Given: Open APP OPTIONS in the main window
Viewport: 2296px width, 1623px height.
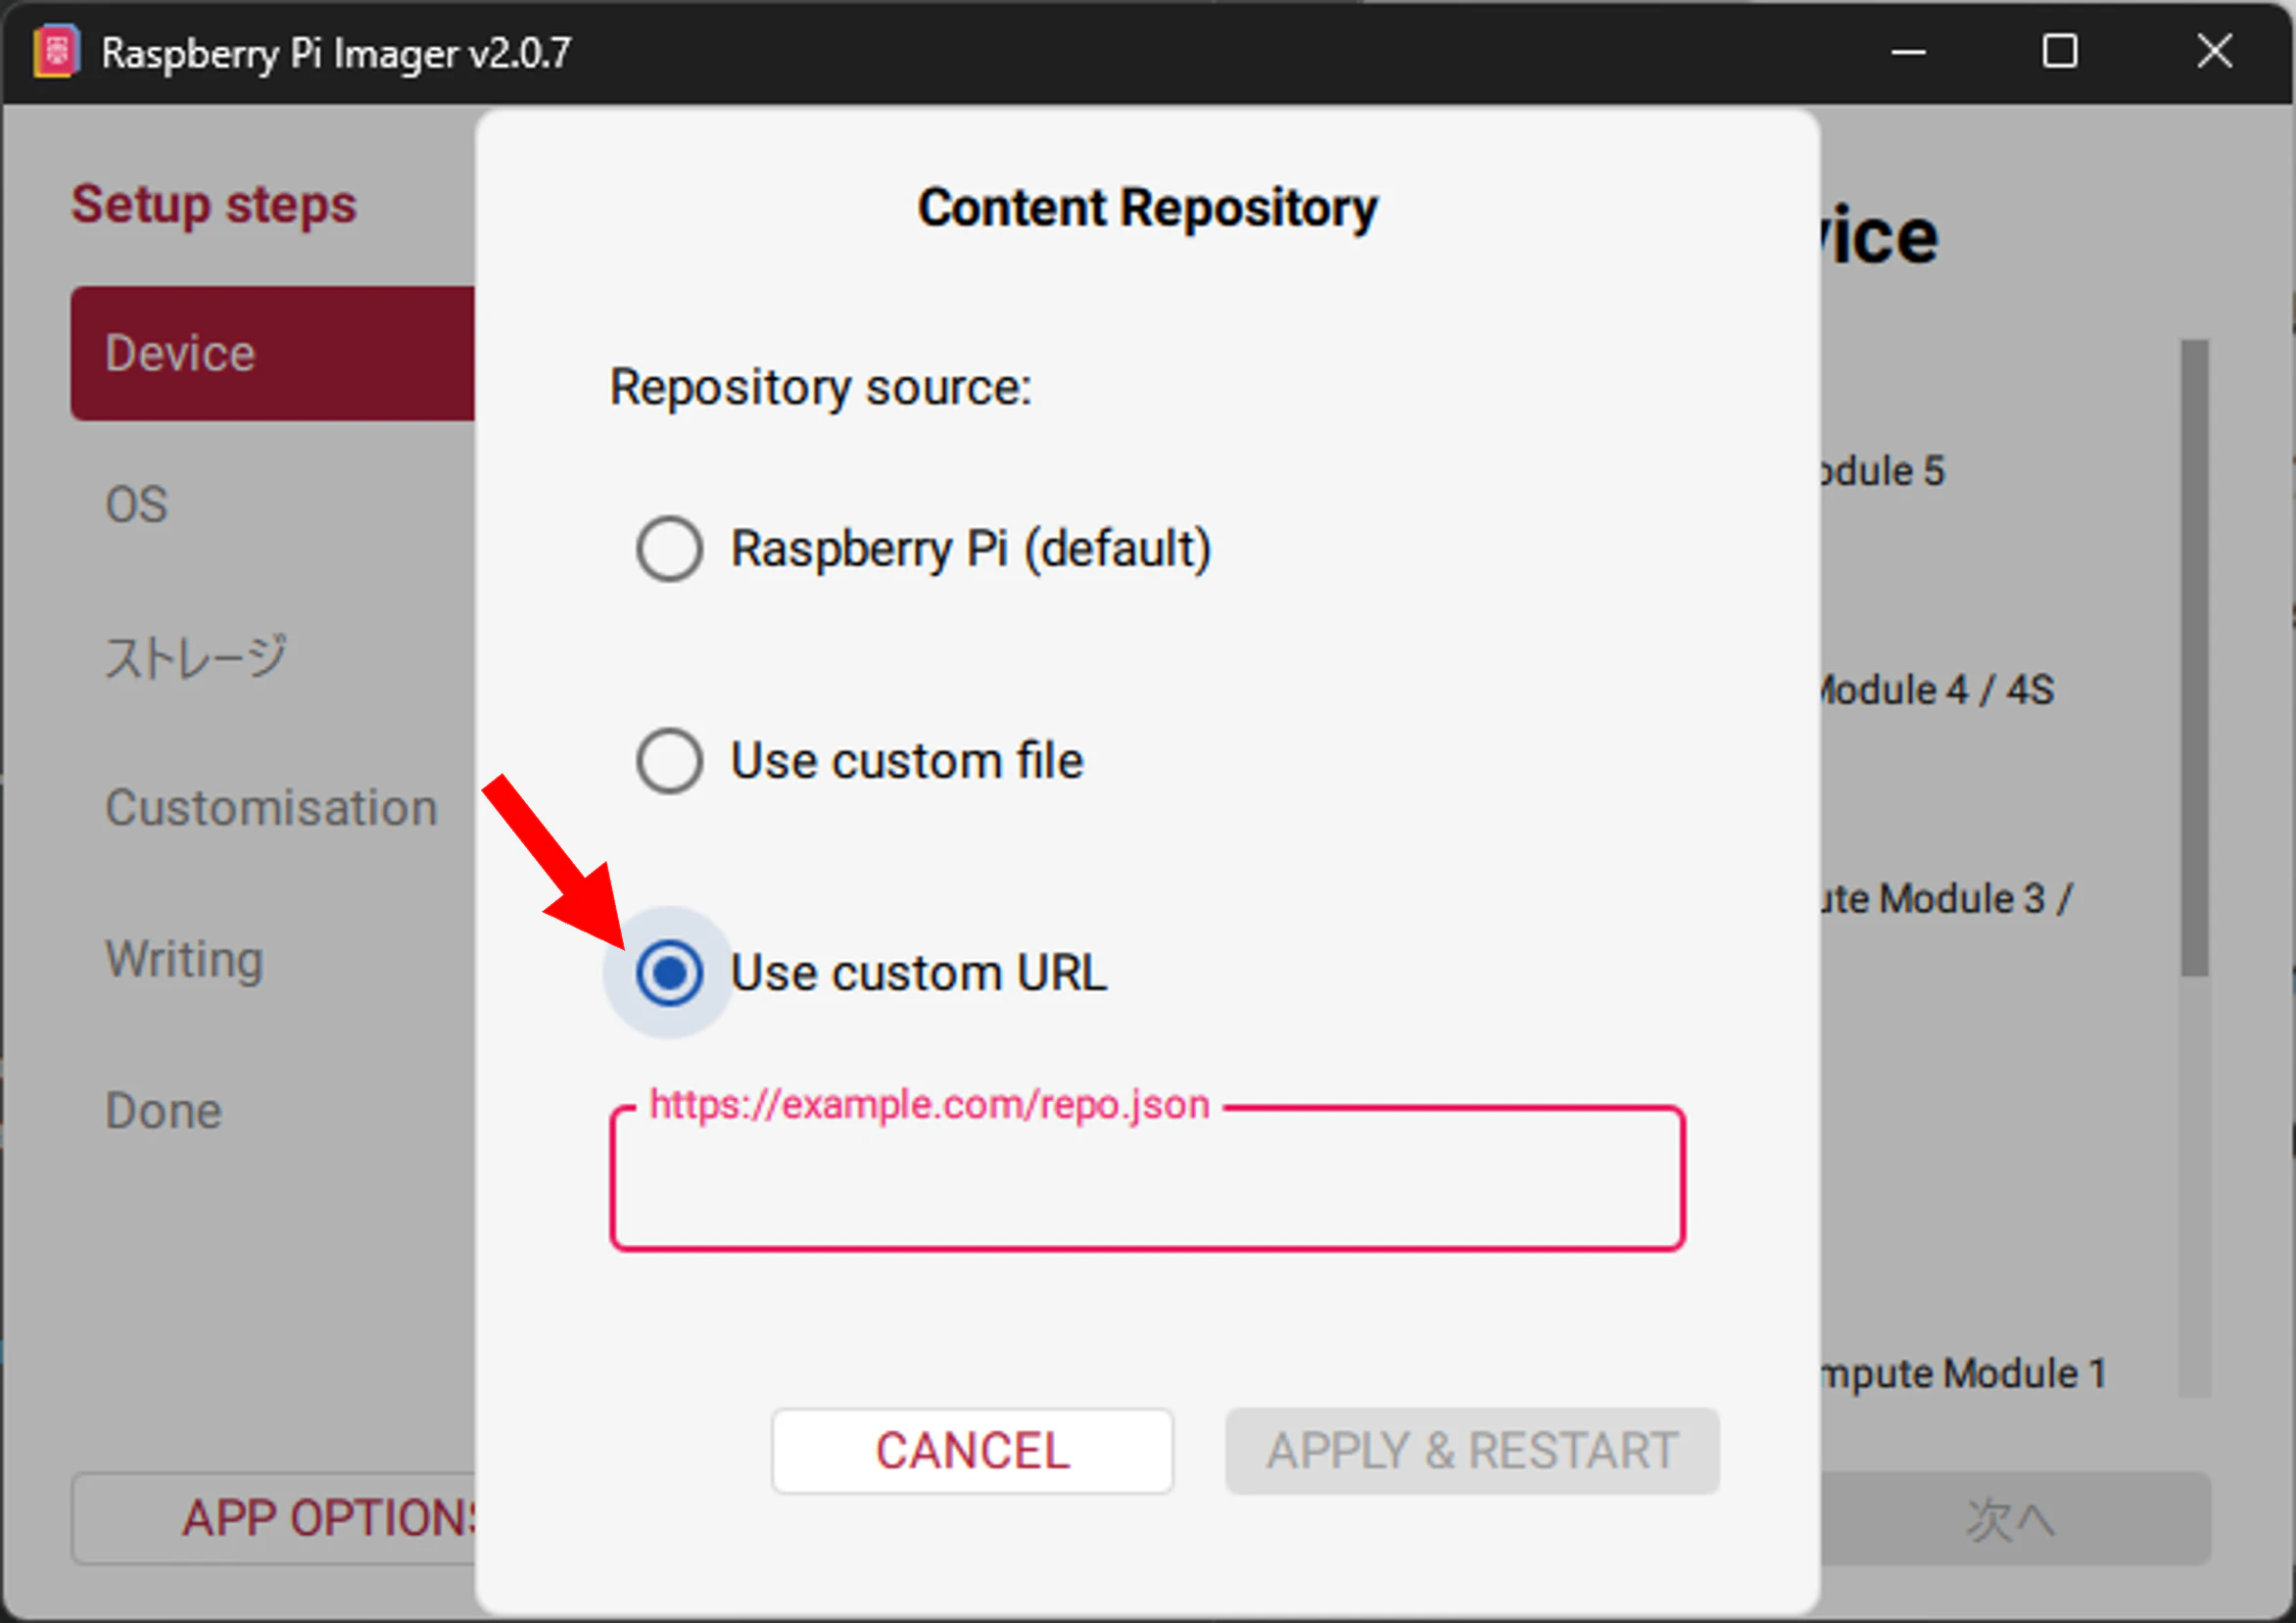Looking at the screenshot, I should click(x=274, y=1518).
